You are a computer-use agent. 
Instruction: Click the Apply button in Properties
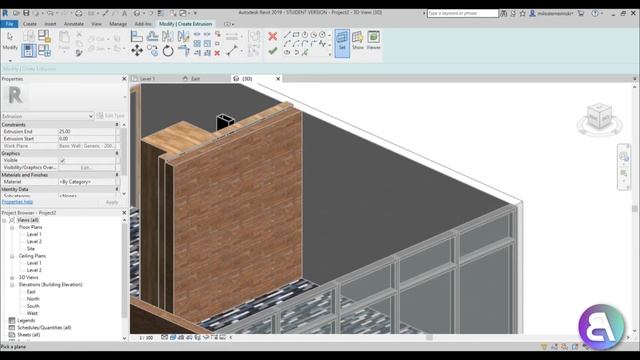(111, 202)
